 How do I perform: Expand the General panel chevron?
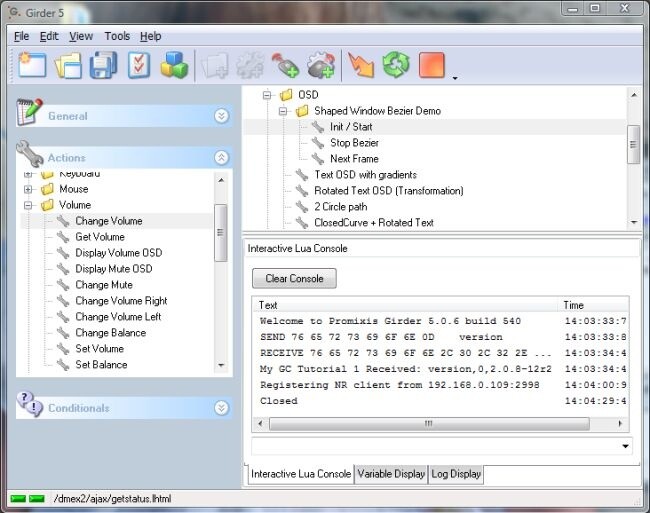[x=221, y=116]
